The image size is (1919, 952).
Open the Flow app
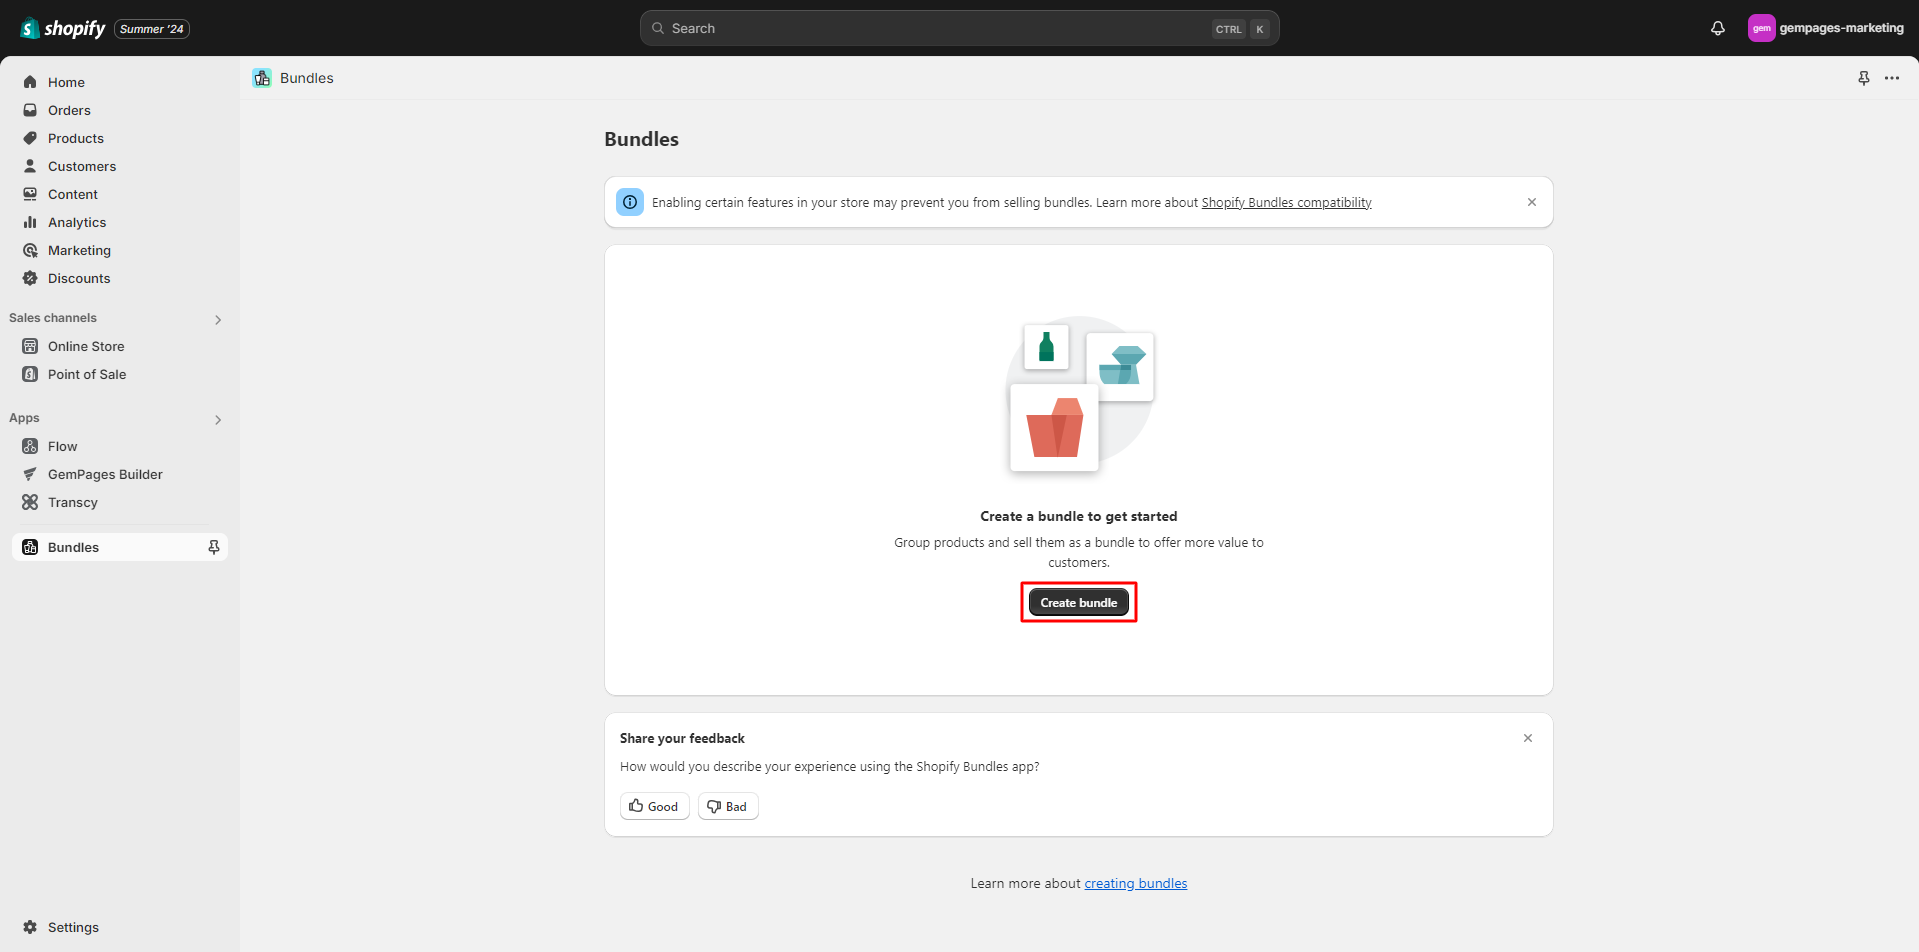pos(62,446)
